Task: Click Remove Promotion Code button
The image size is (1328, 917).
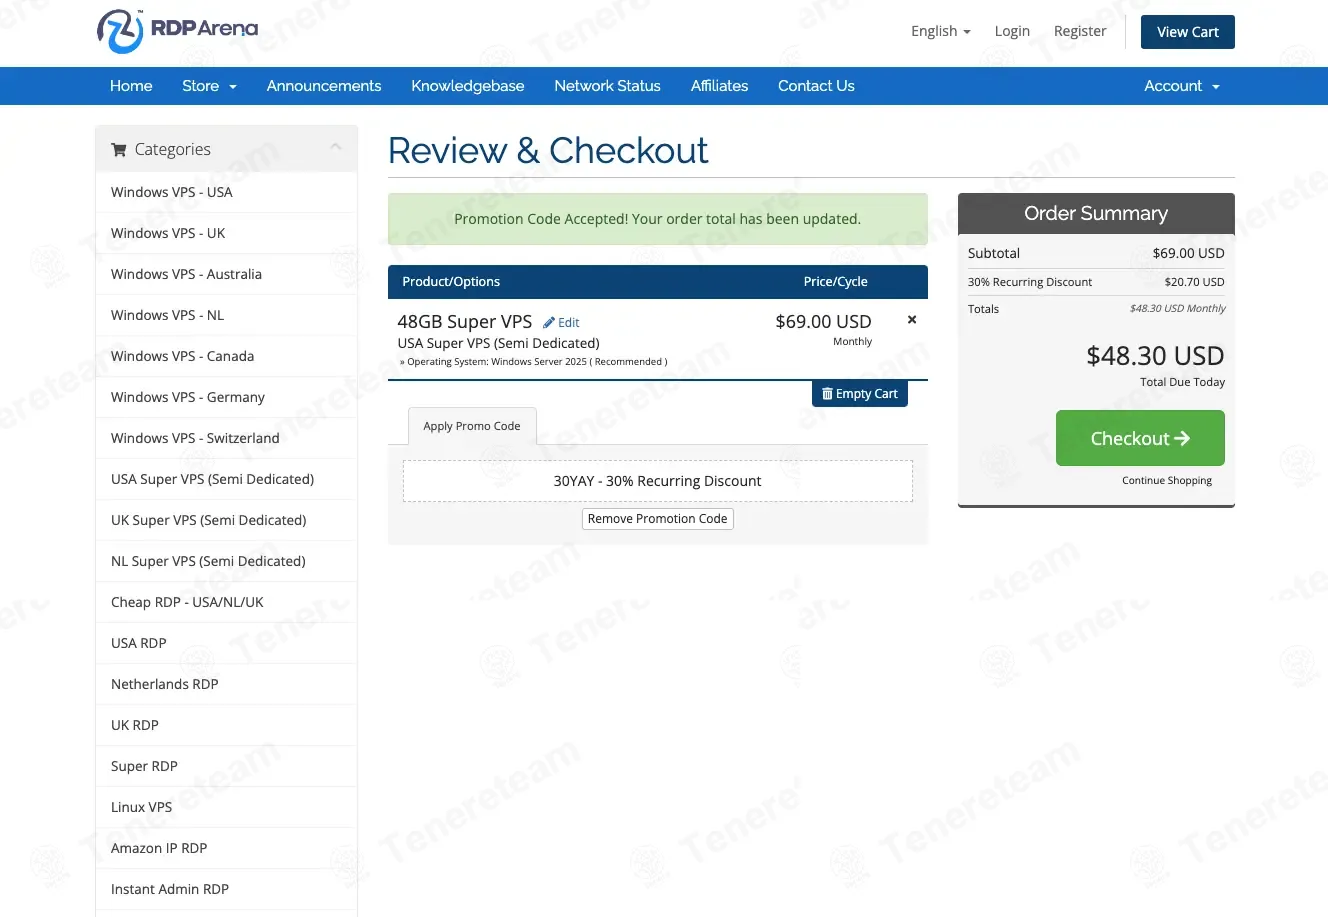Action: coord(658,519)
